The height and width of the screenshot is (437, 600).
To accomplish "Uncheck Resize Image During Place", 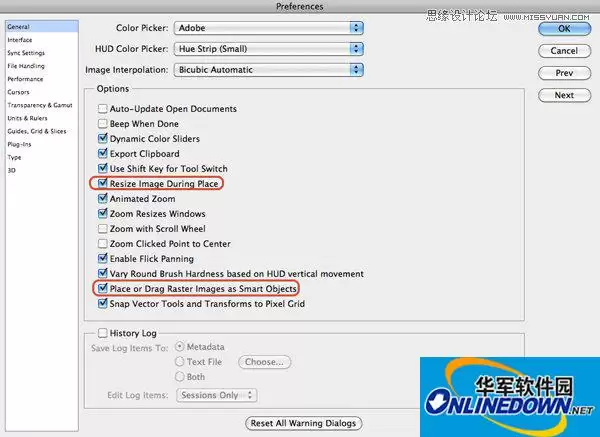I will 103,183.
